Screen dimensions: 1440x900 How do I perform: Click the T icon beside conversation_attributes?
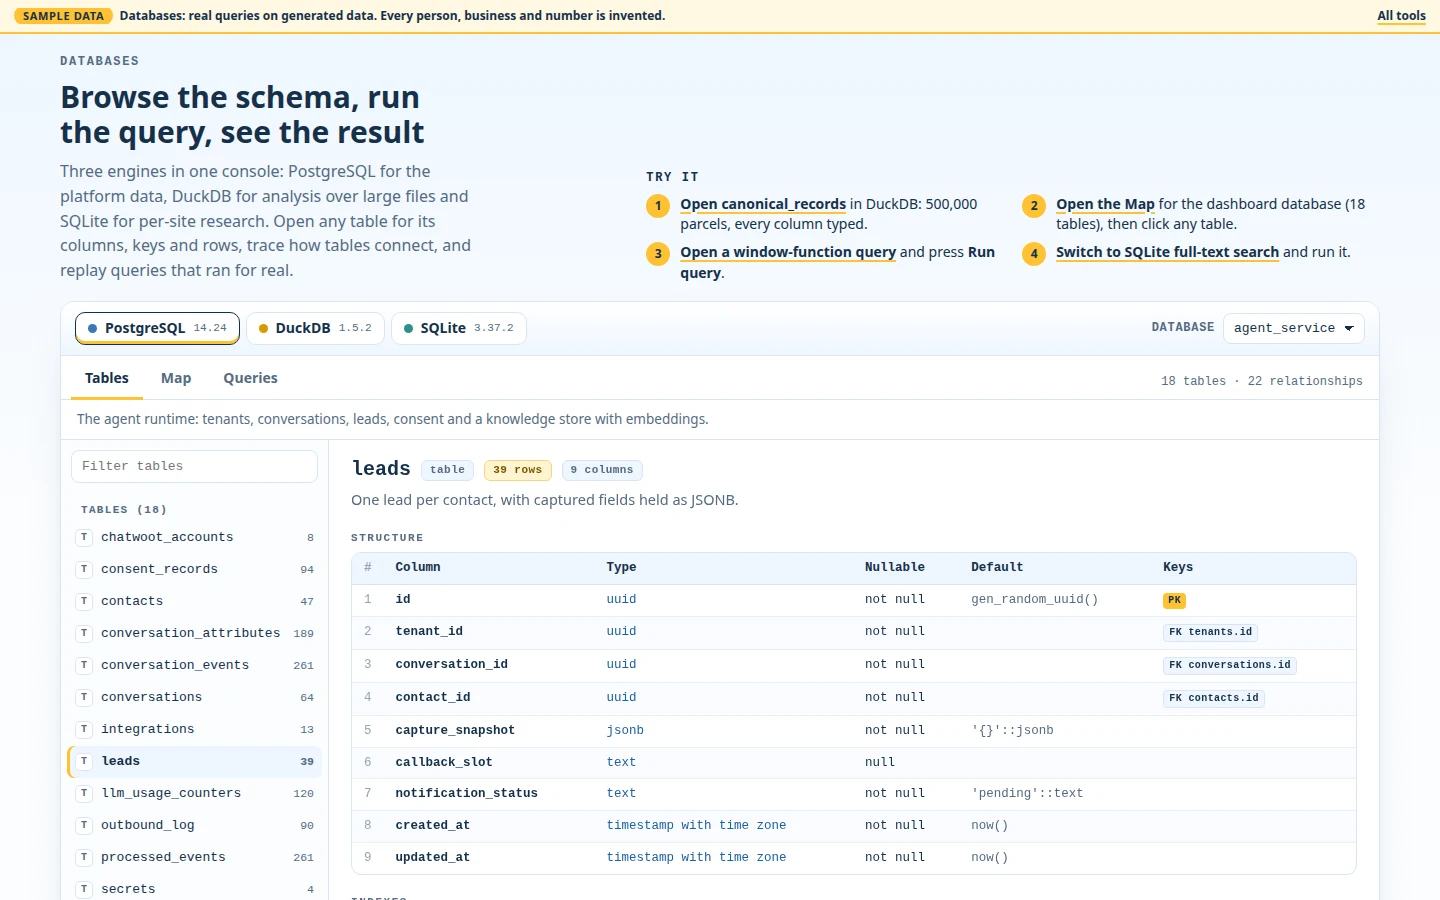point(84,633)
